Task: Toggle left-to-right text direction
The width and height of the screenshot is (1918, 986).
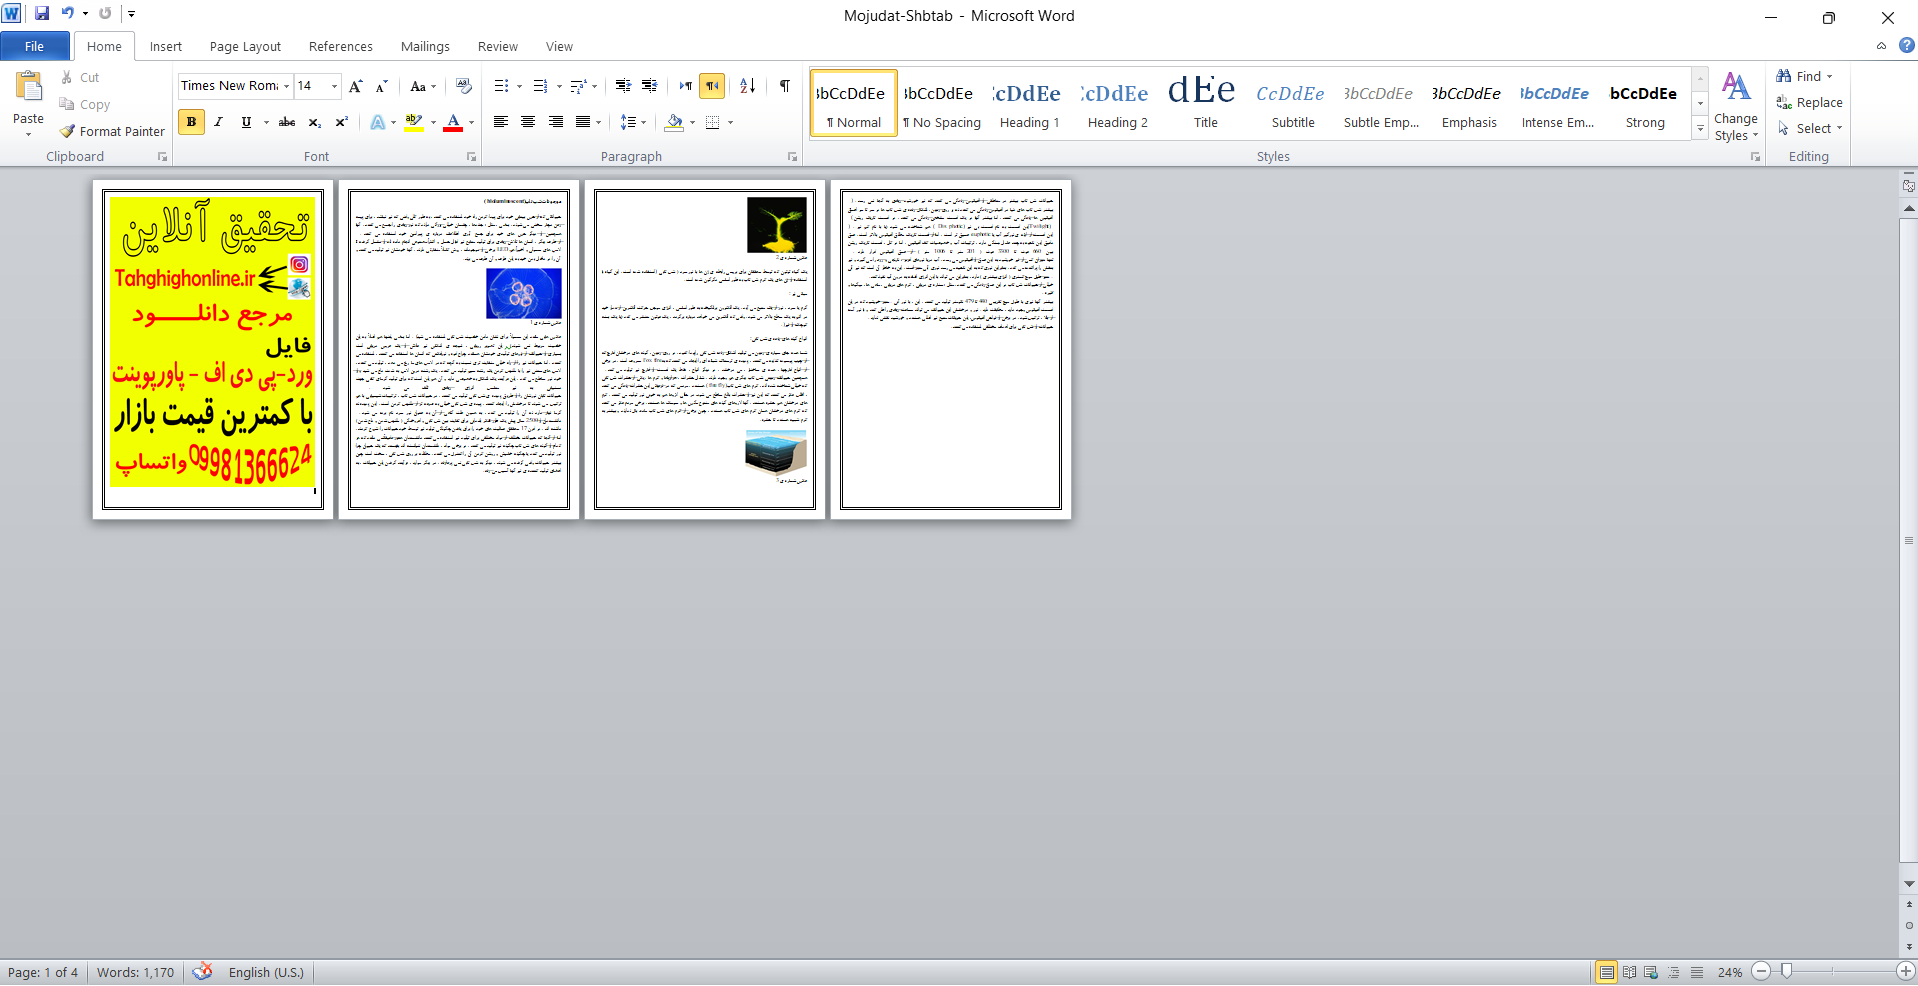Action: click(x=685, y=86)
